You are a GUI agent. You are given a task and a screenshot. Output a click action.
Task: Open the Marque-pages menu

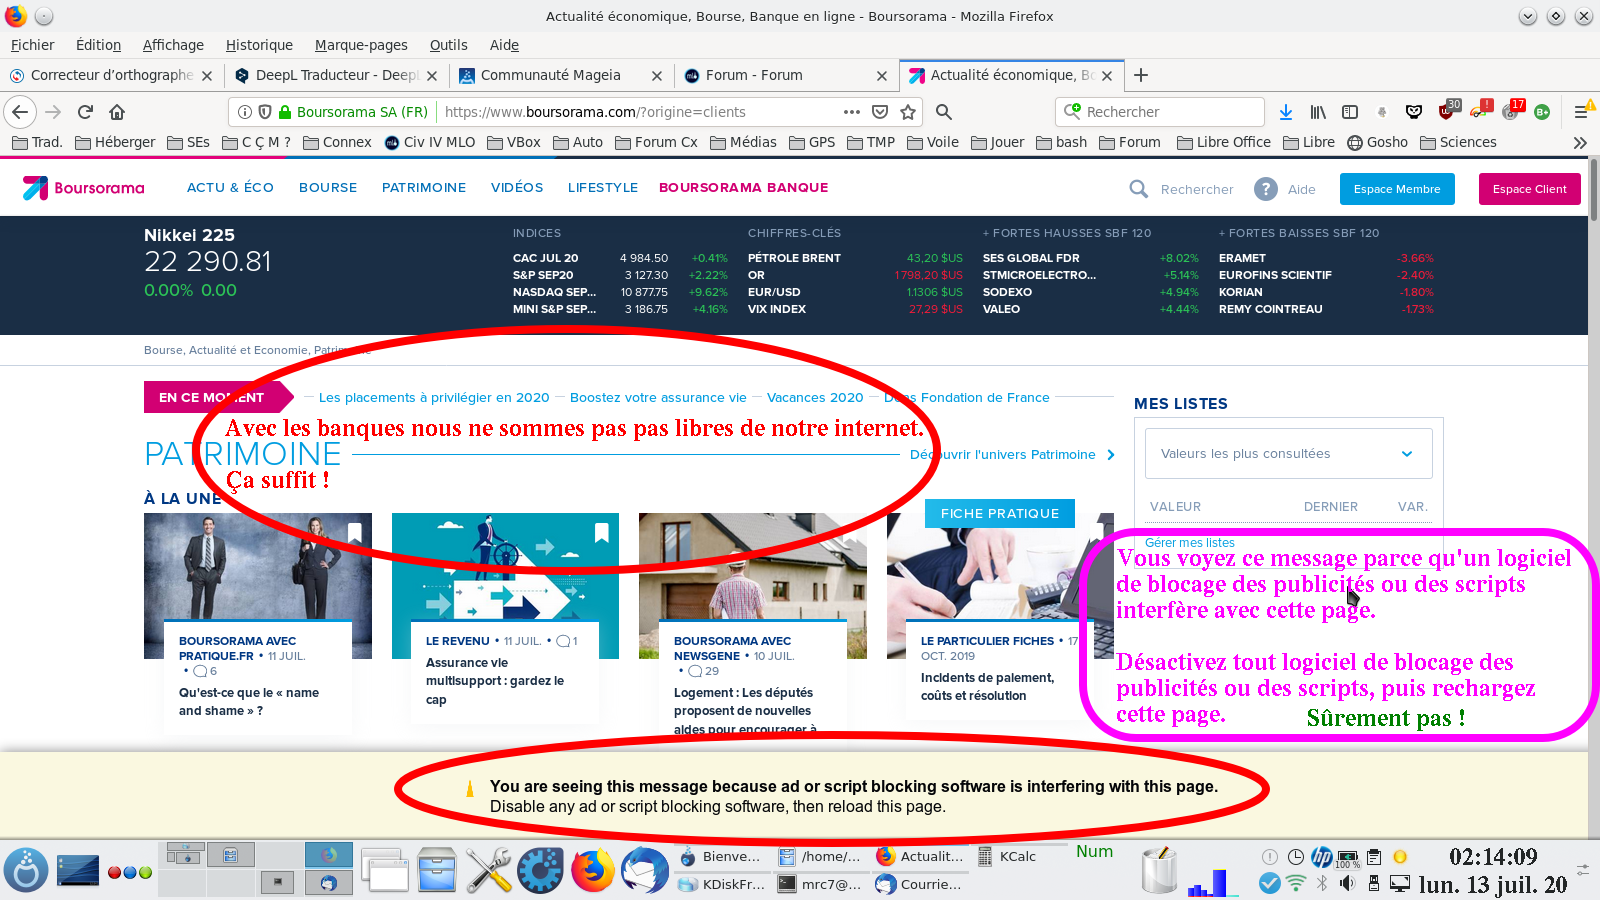361,45
